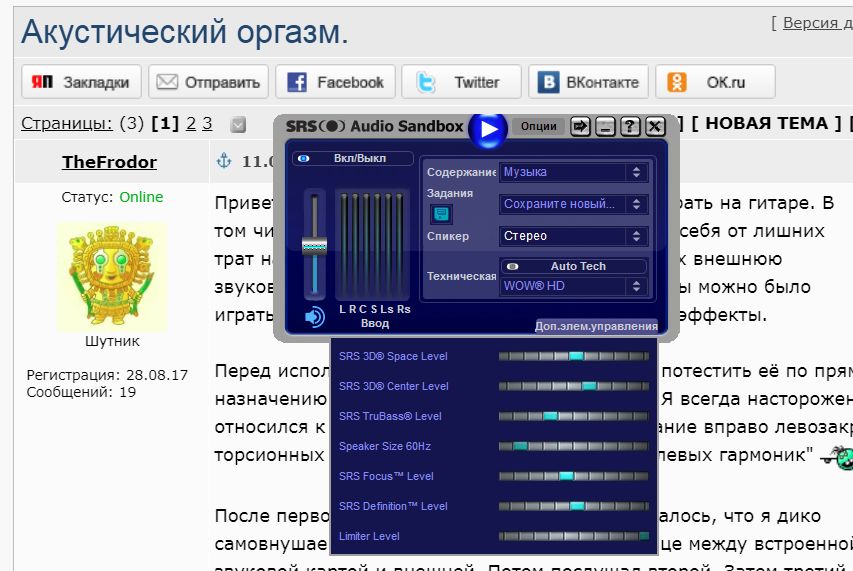Screen dimensions: 853x571
Task: Click the arrow icon next to Опции
Action: pyautogui.click(x=581, y=126)
